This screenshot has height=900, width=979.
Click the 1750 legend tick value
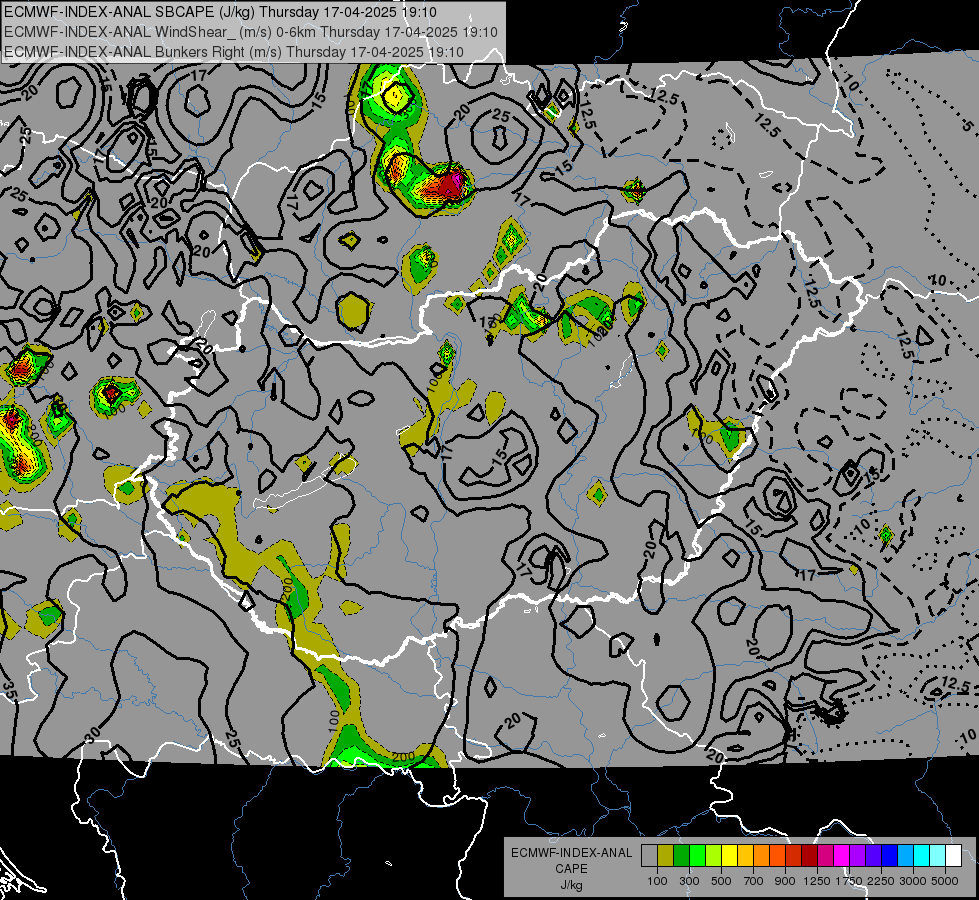(849, 881)
